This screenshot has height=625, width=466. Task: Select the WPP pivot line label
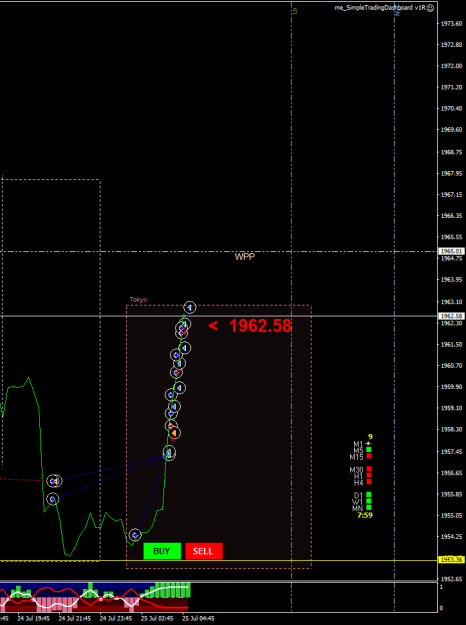tap(244, 257)
